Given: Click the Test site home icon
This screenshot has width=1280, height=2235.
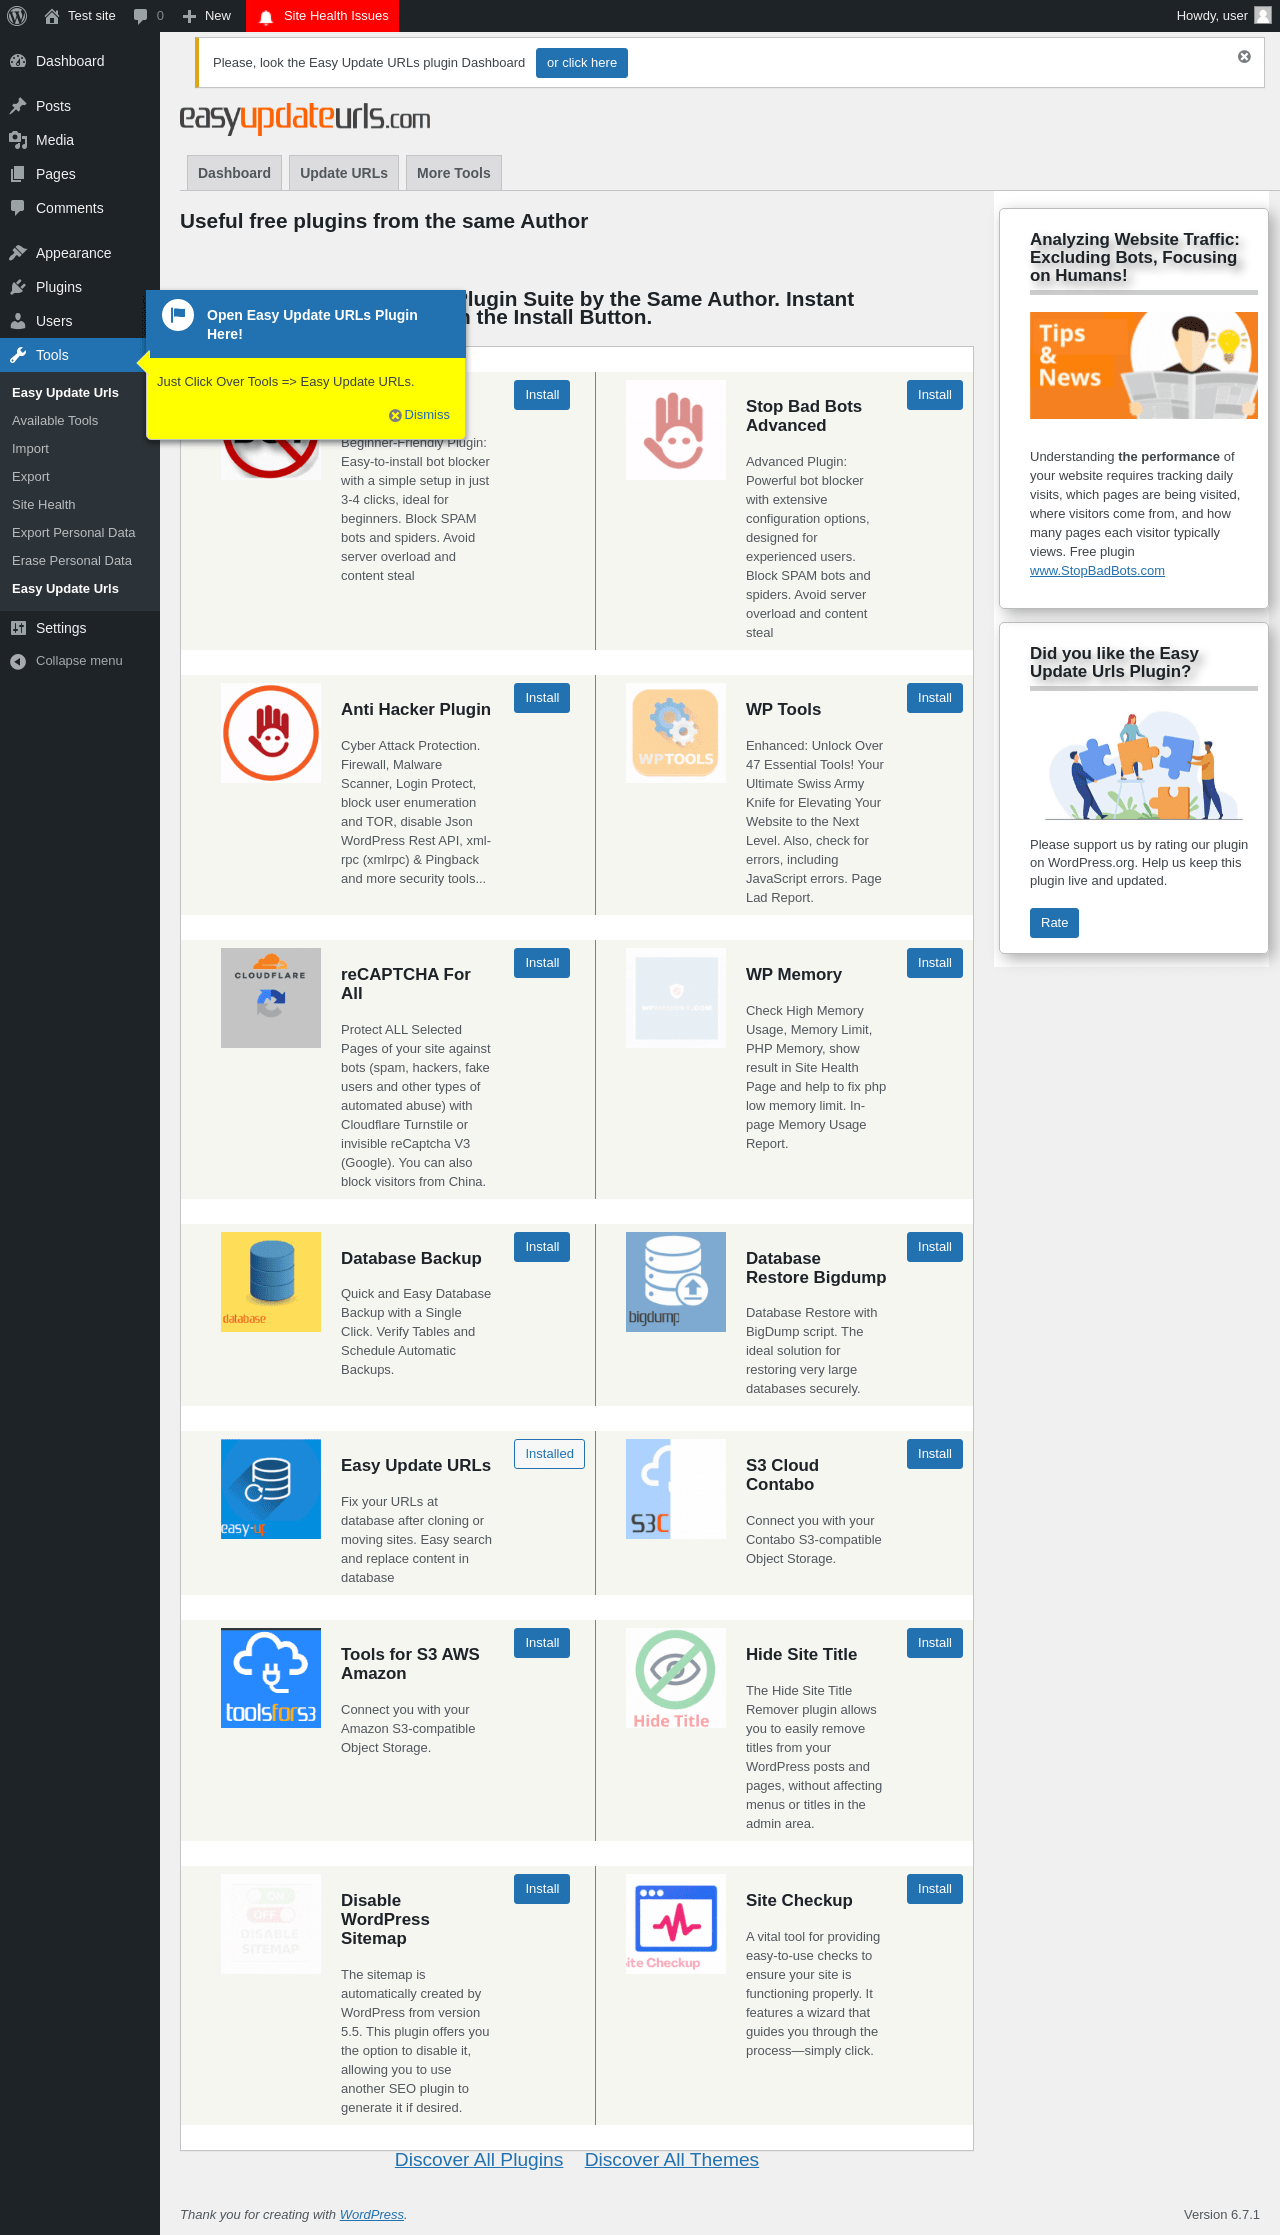Looking at the screenshot, I should 52,16.
